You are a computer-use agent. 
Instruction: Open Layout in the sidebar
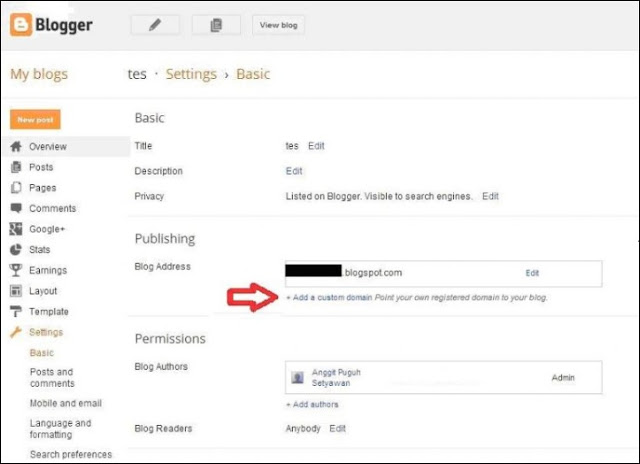43,291
